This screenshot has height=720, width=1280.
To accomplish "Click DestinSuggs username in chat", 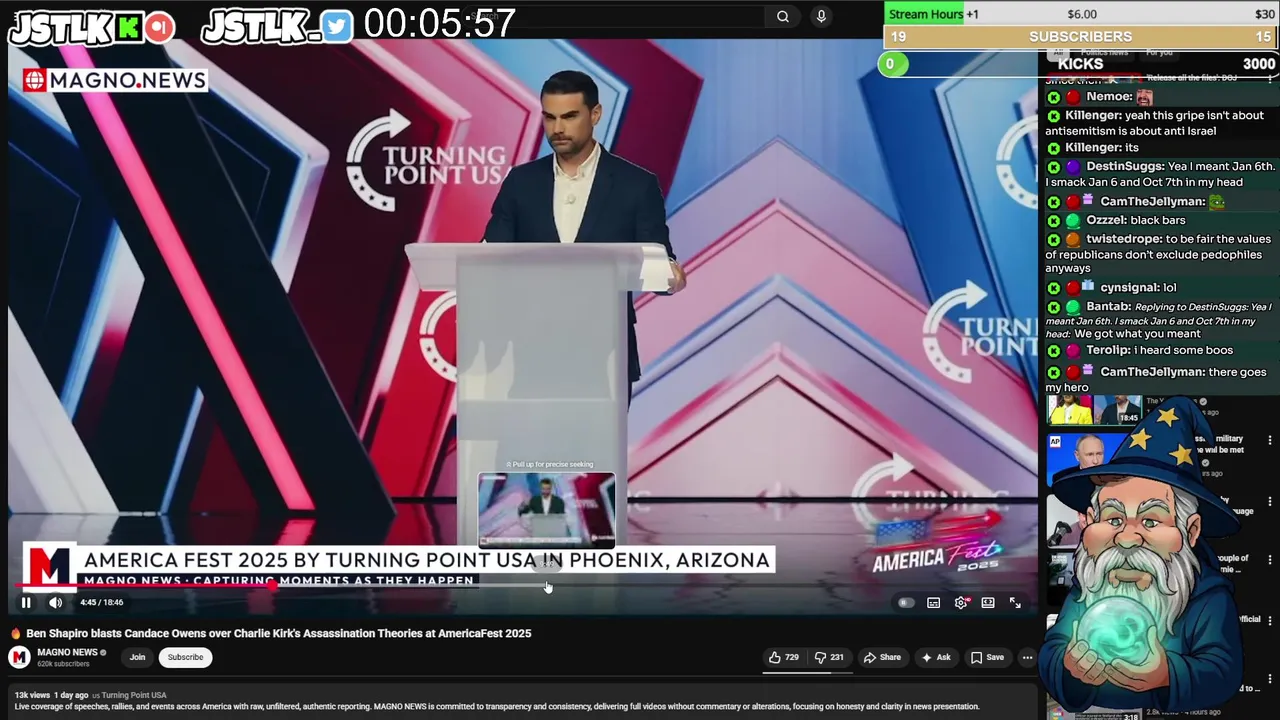I will 1125,166.
